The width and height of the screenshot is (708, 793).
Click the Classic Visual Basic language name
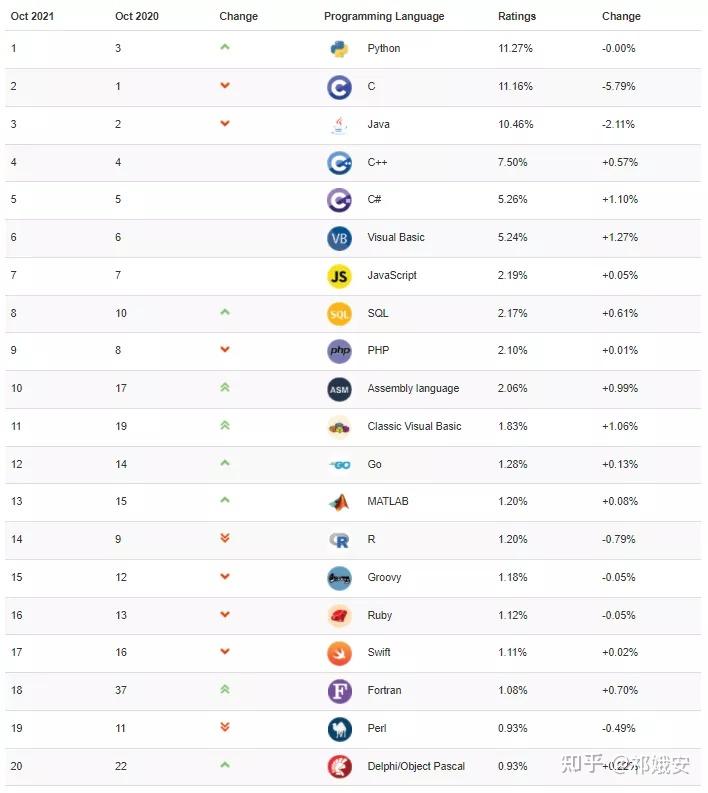(414, 426)
